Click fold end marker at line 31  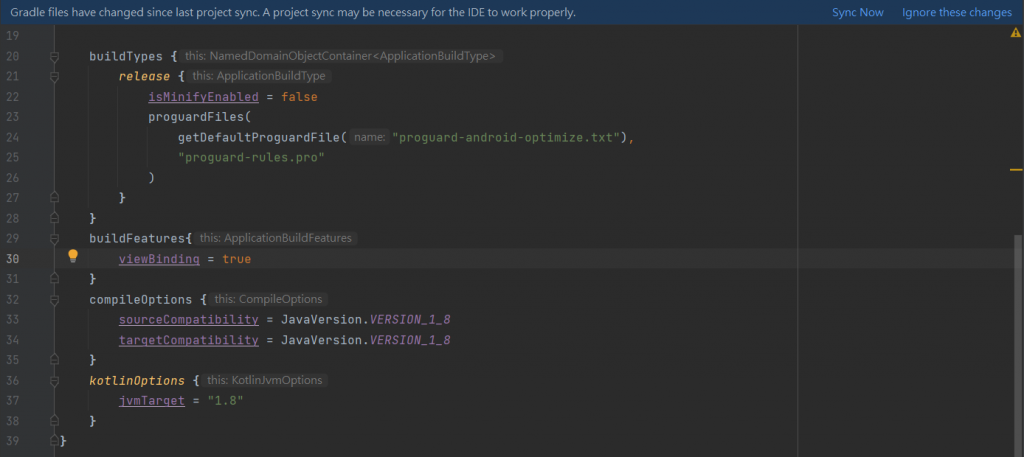point(54,279)
